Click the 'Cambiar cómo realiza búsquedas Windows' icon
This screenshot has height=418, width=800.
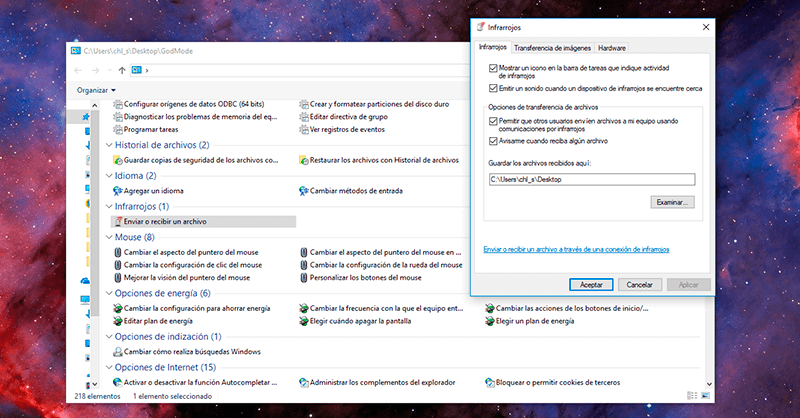[x=118, y=352]
